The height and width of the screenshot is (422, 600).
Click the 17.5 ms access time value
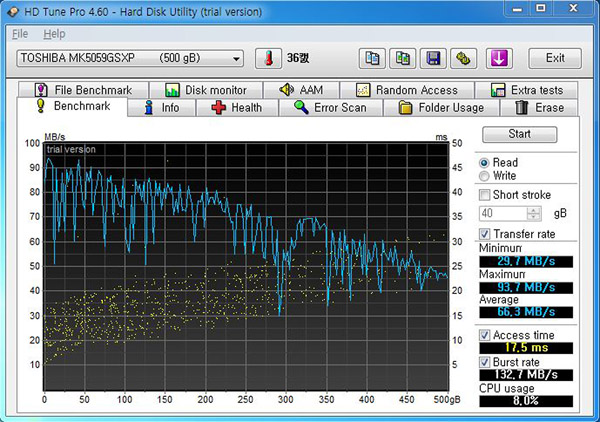point(526,348)
